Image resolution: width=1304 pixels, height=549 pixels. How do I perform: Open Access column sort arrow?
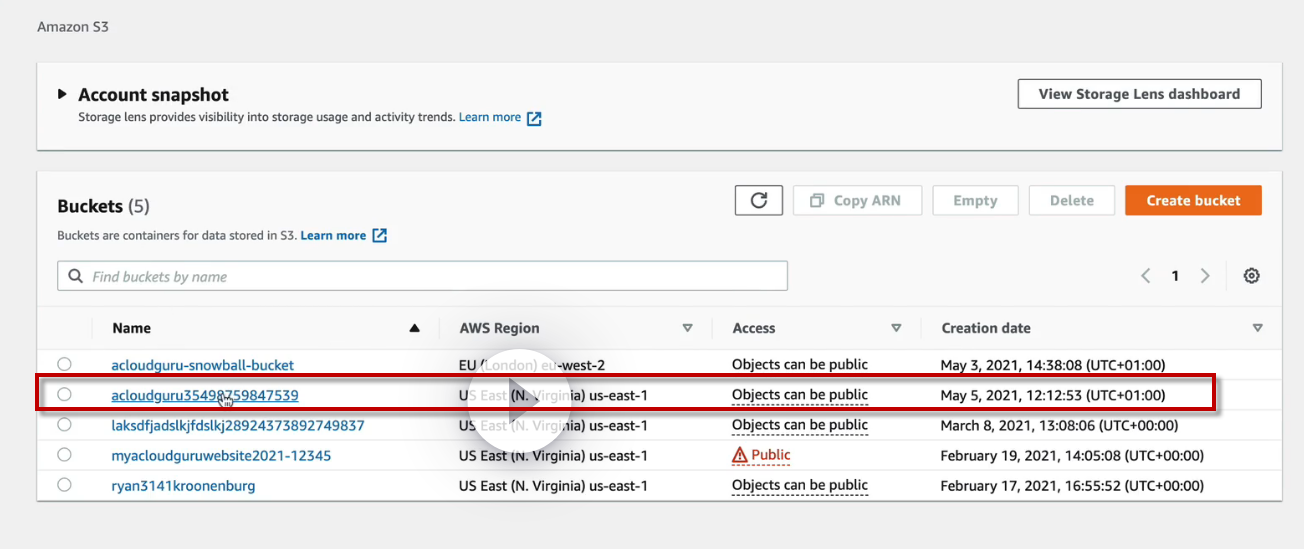(x=896, y=328)
